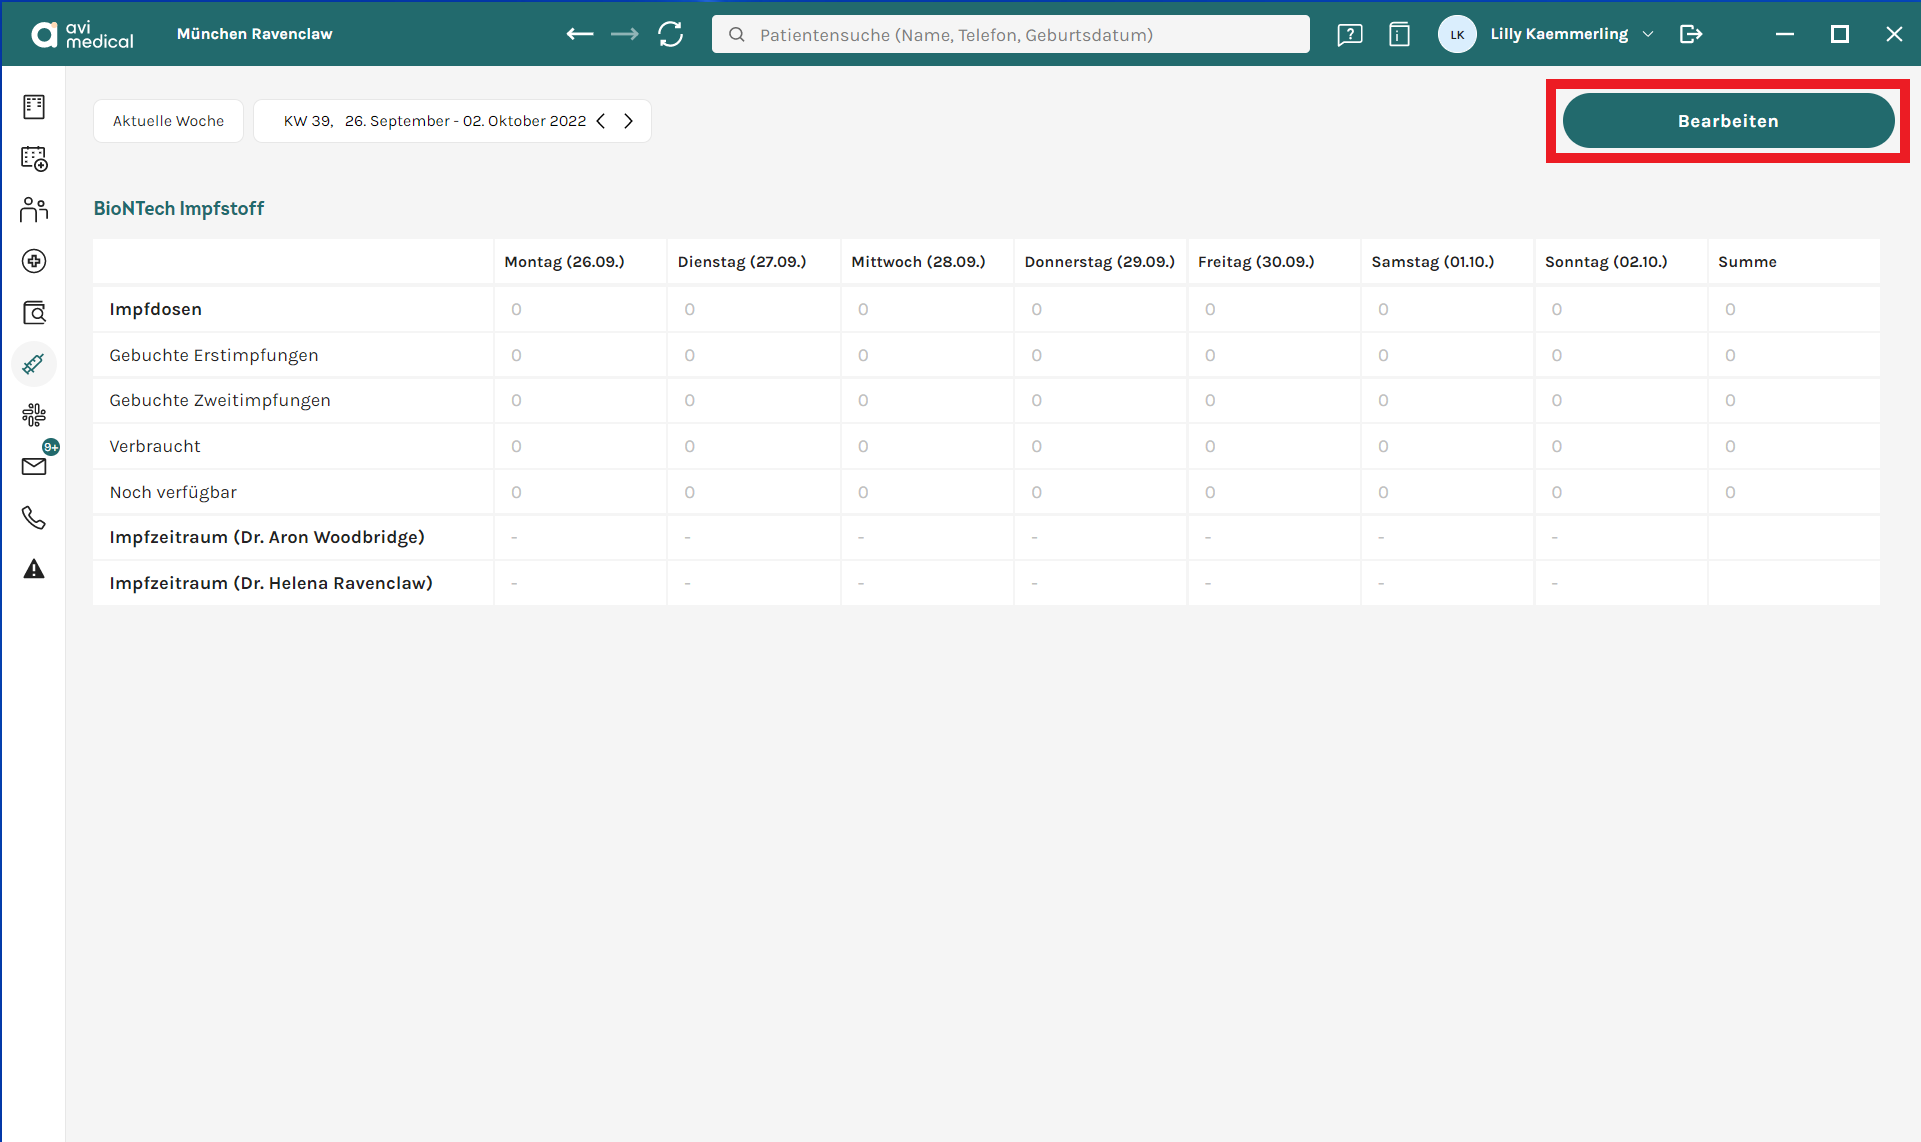Click the logout icon in header
Viewport: 1921px width, 1142px height.
click(1691, 34)
